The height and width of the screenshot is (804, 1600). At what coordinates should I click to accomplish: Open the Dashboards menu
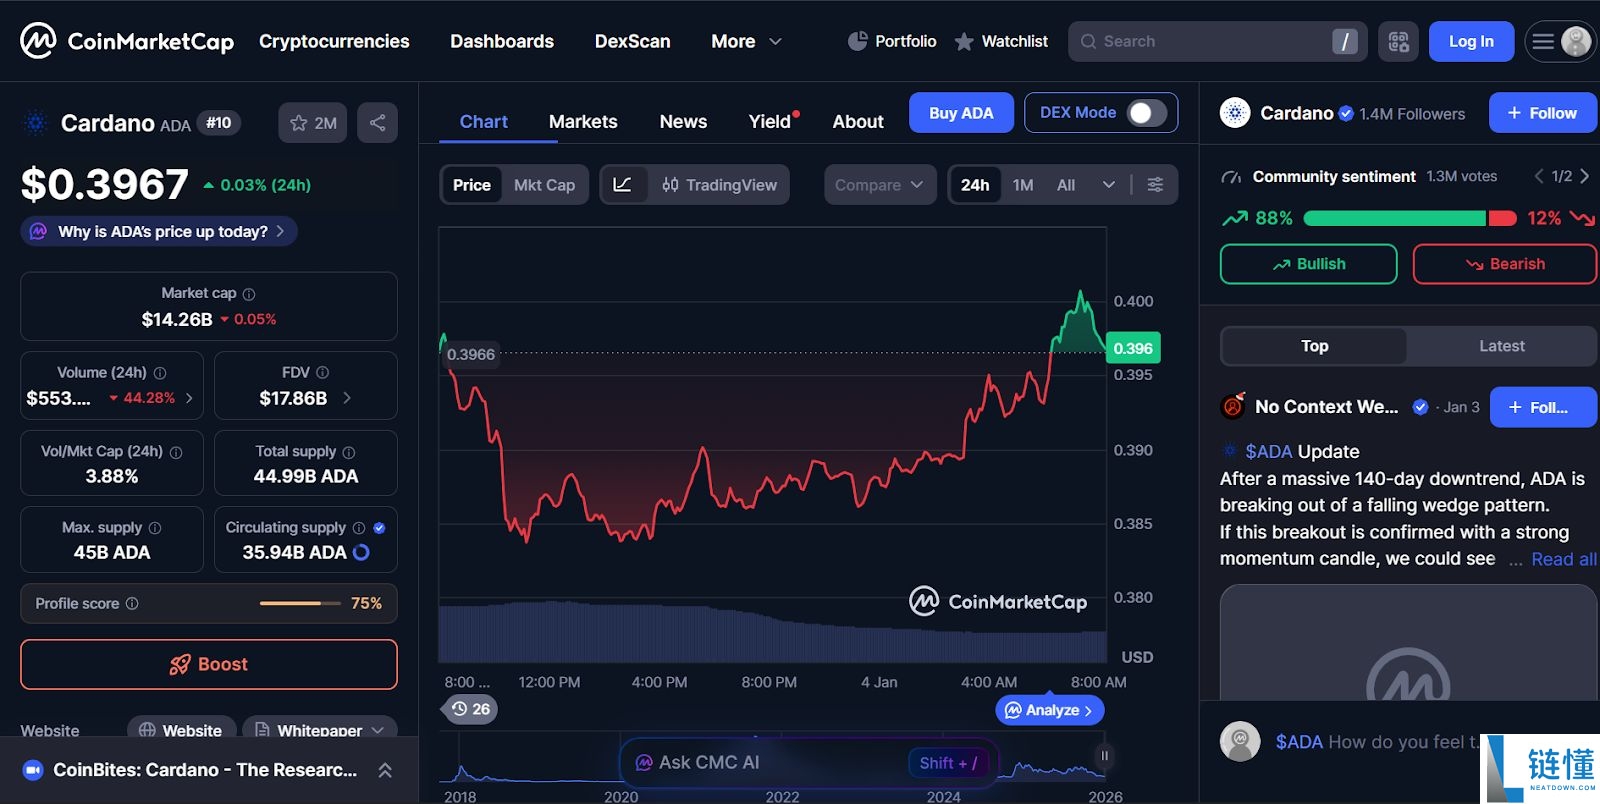point(502,41)
